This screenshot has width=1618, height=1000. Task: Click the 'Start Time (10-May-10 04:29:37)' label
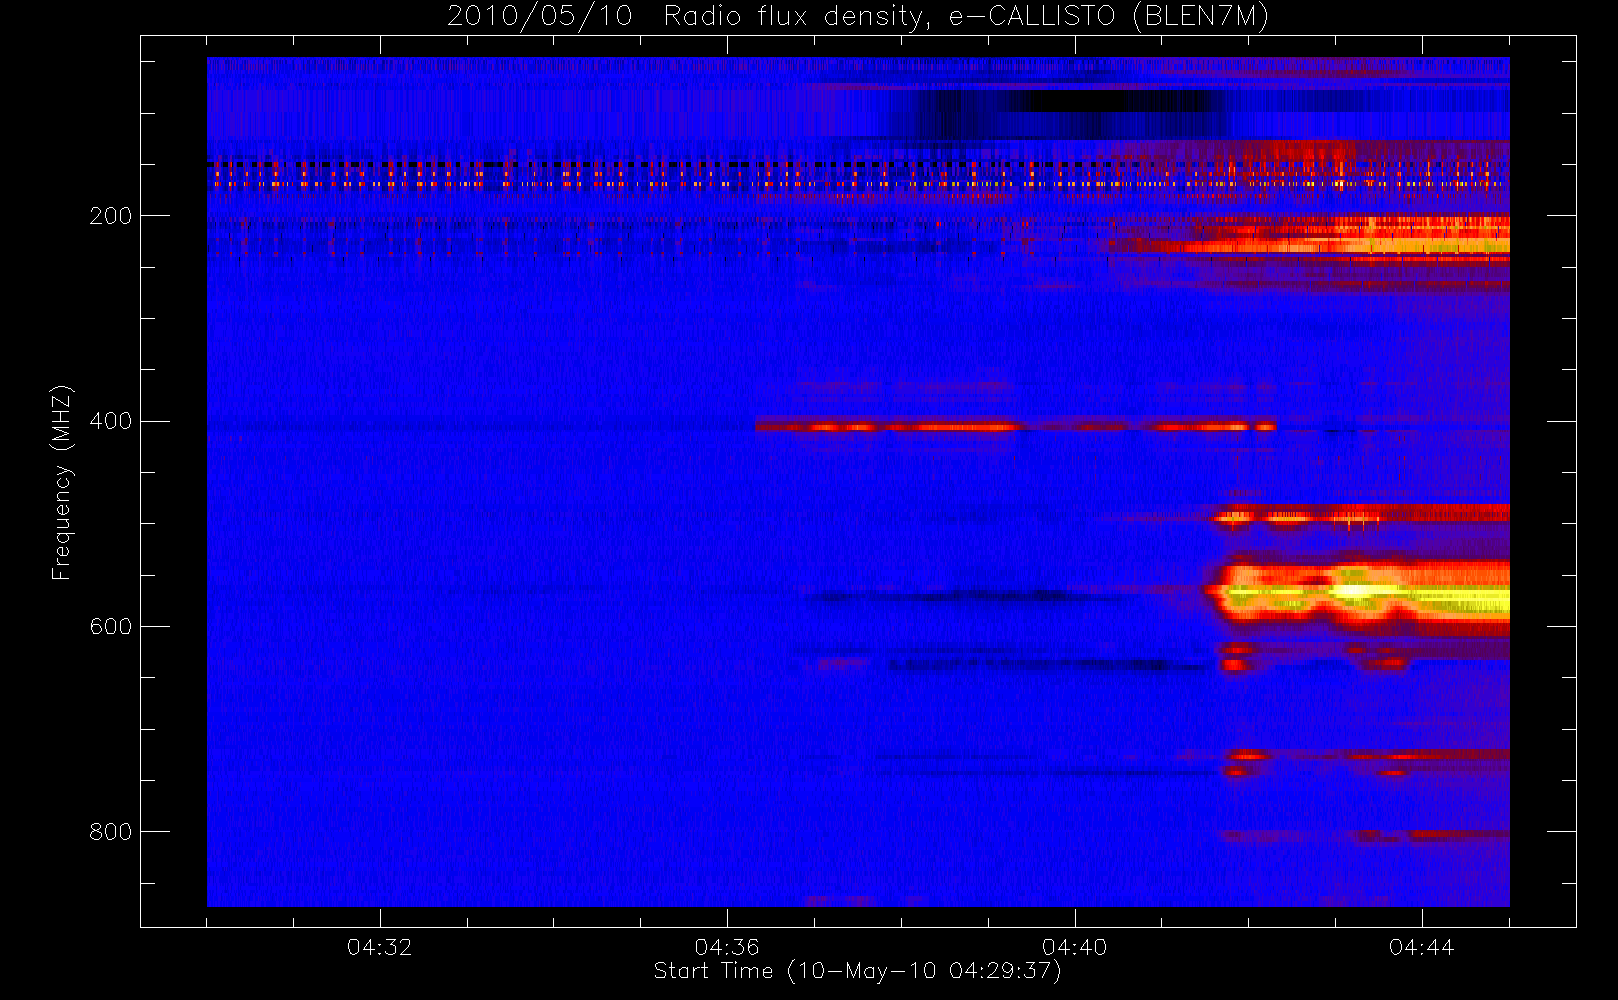point(857,971)
